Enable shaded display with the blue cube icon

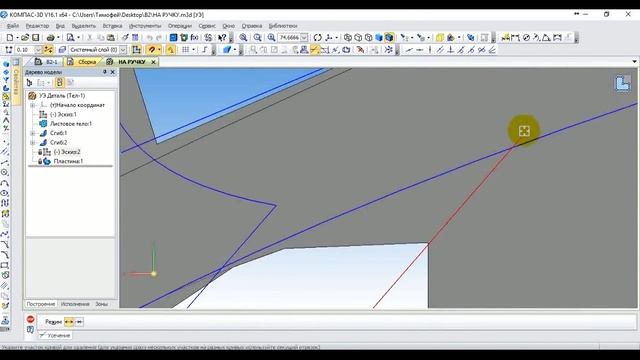pyautogui.click(x=379, y=38)
